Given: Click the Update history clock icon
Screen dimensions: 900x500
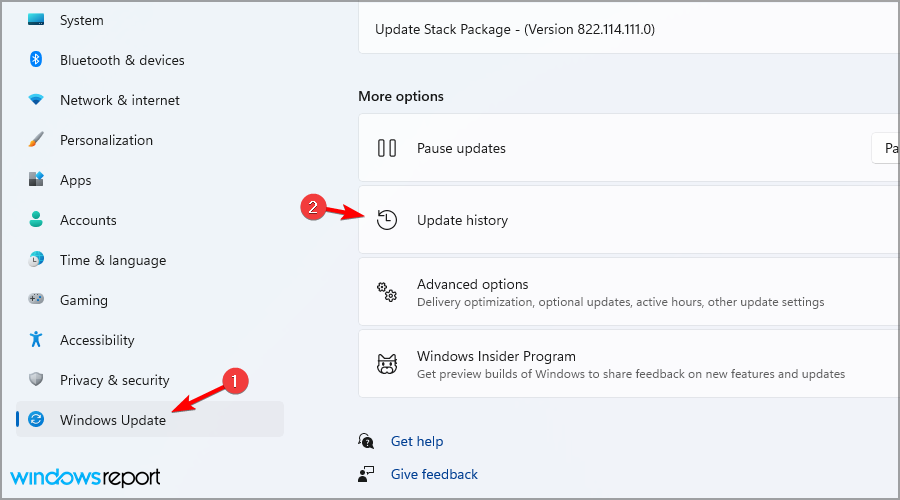Looking at the screenshot, I should pyautogui.click(x=387, y=220).
